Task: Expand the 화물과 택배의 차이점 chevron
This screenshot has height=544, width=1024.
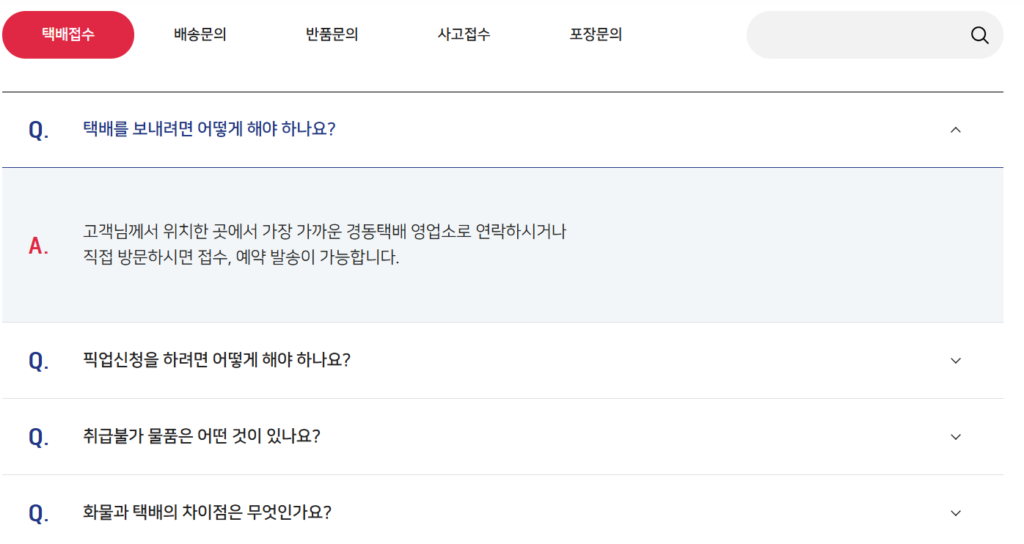Action: 955,513
